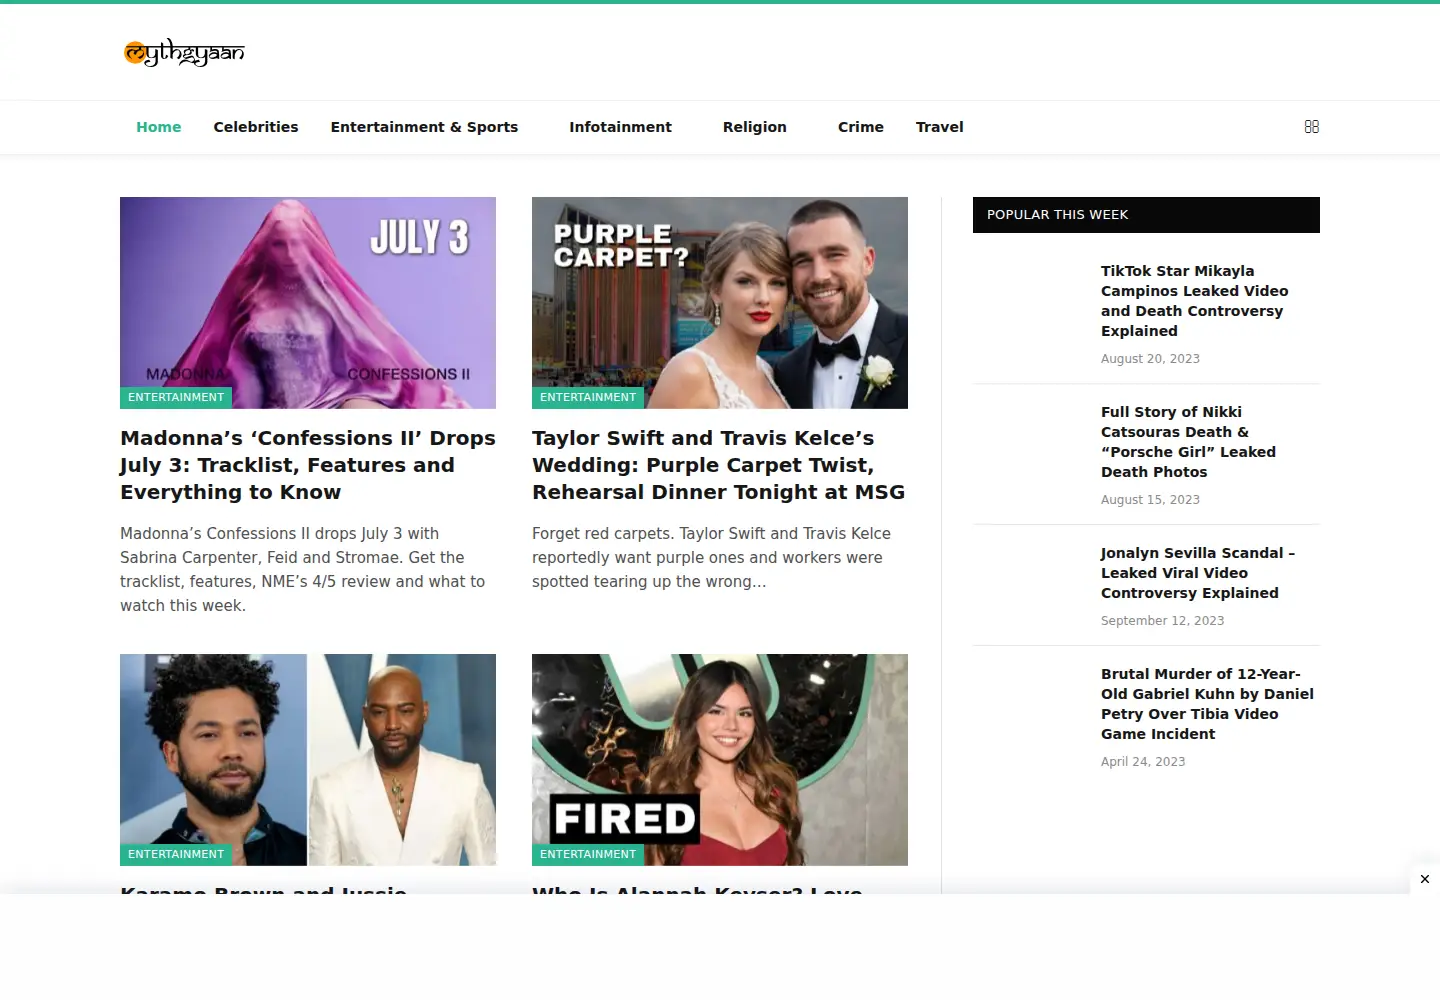1440x1000 pixels.
Task: Open the Mythgyaan site logo
Action: click(184, 52)
